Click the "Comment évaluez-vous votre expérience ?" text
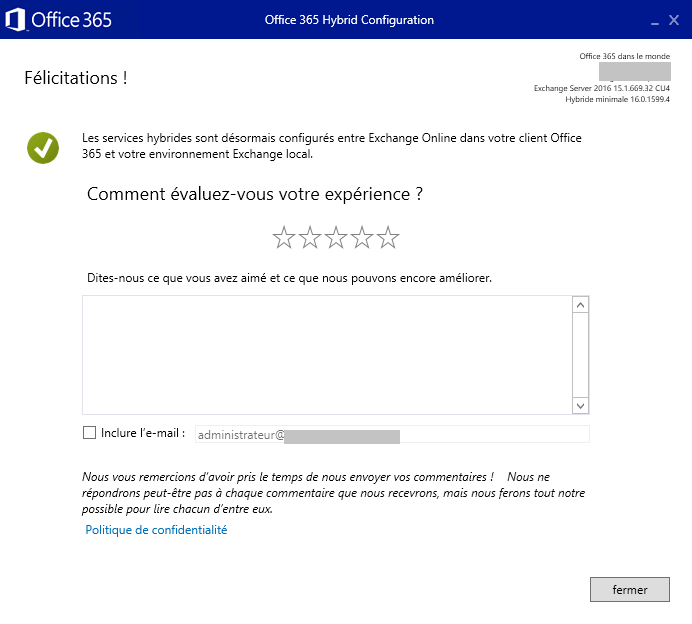692x624 pixels. point(255,194)
